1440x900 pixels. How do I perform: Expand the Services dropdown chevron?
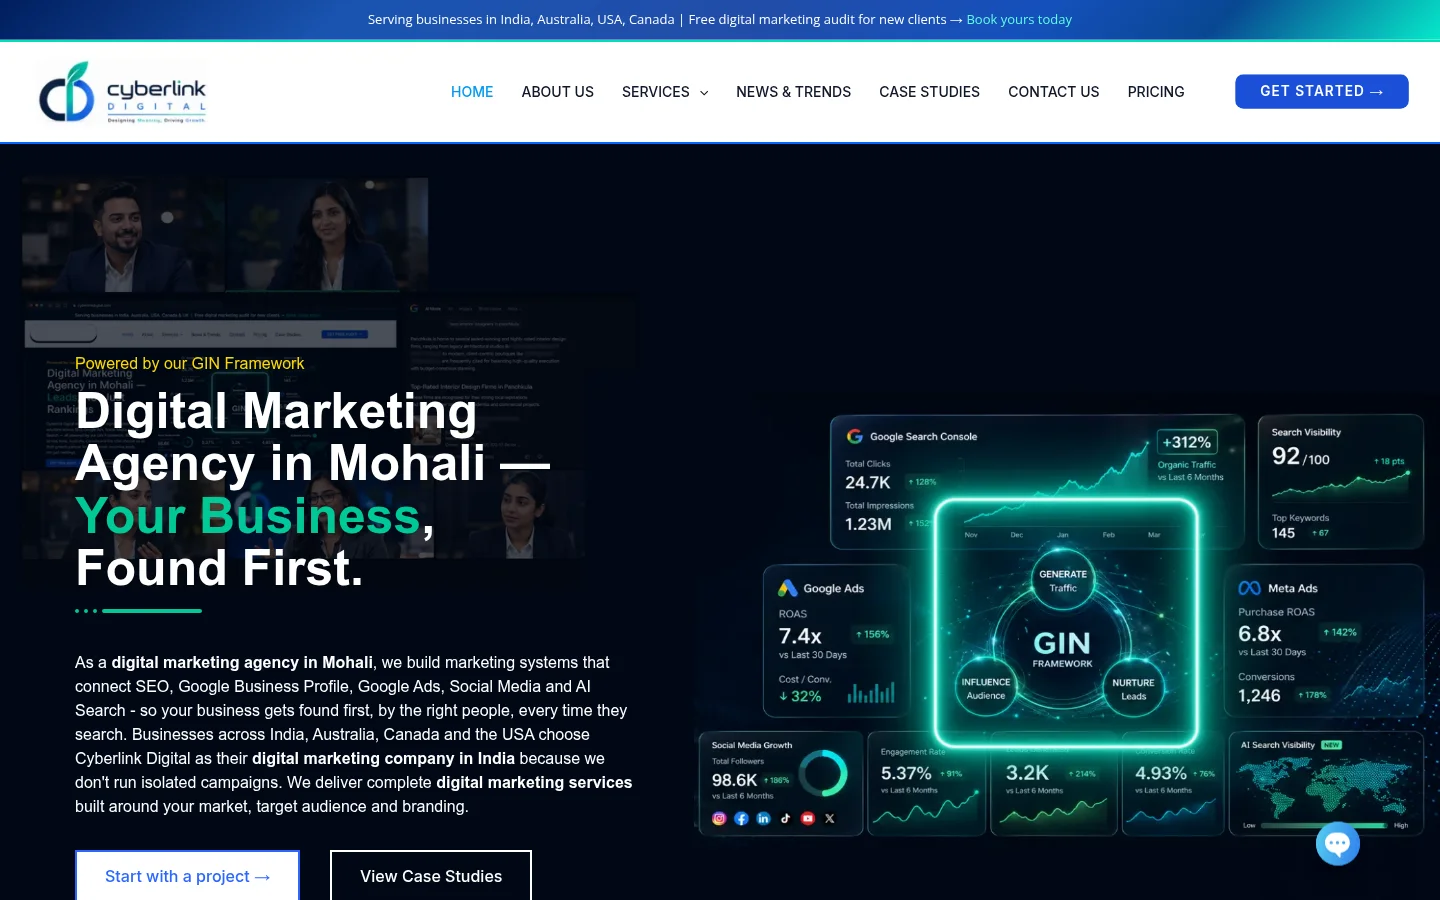704,92
